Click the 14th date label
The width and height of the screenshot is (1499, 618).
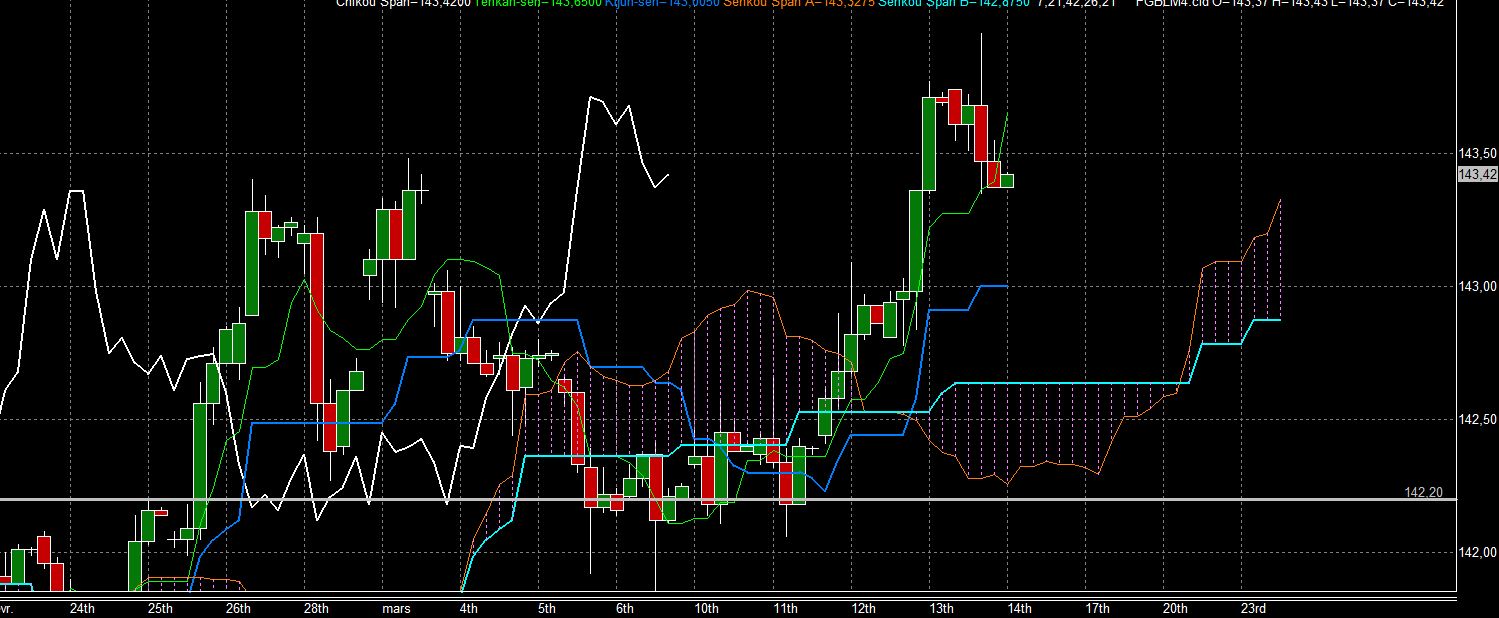tap(1020, 608)
